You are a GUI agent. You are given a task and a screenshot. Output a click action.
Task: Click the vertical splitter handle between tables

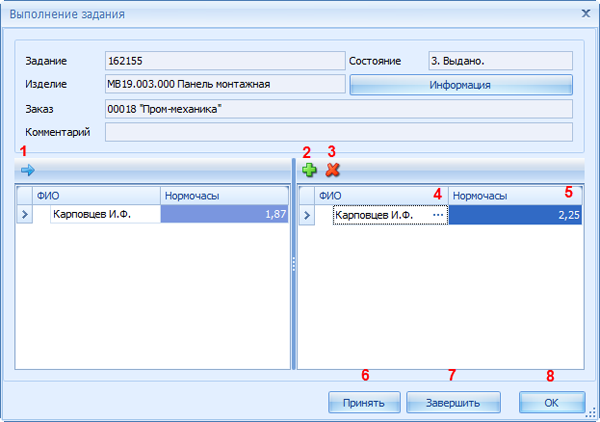(294, 264)
